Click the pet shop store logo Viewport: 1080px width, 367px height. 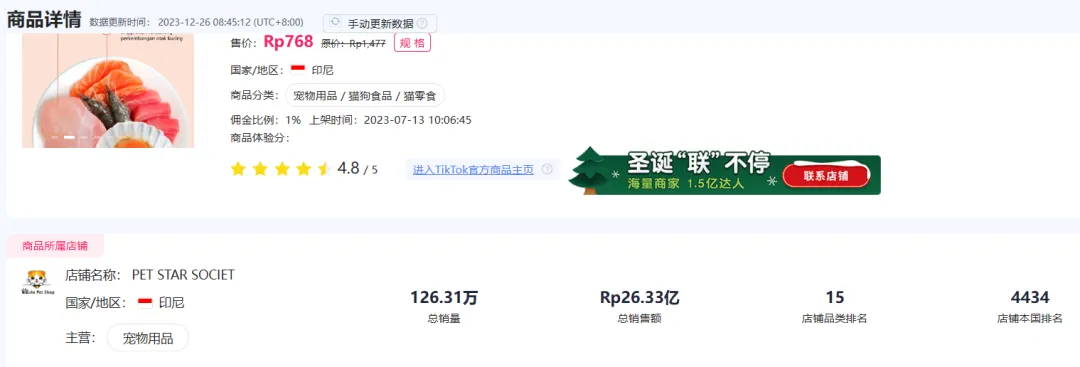(x=37, y=283)
